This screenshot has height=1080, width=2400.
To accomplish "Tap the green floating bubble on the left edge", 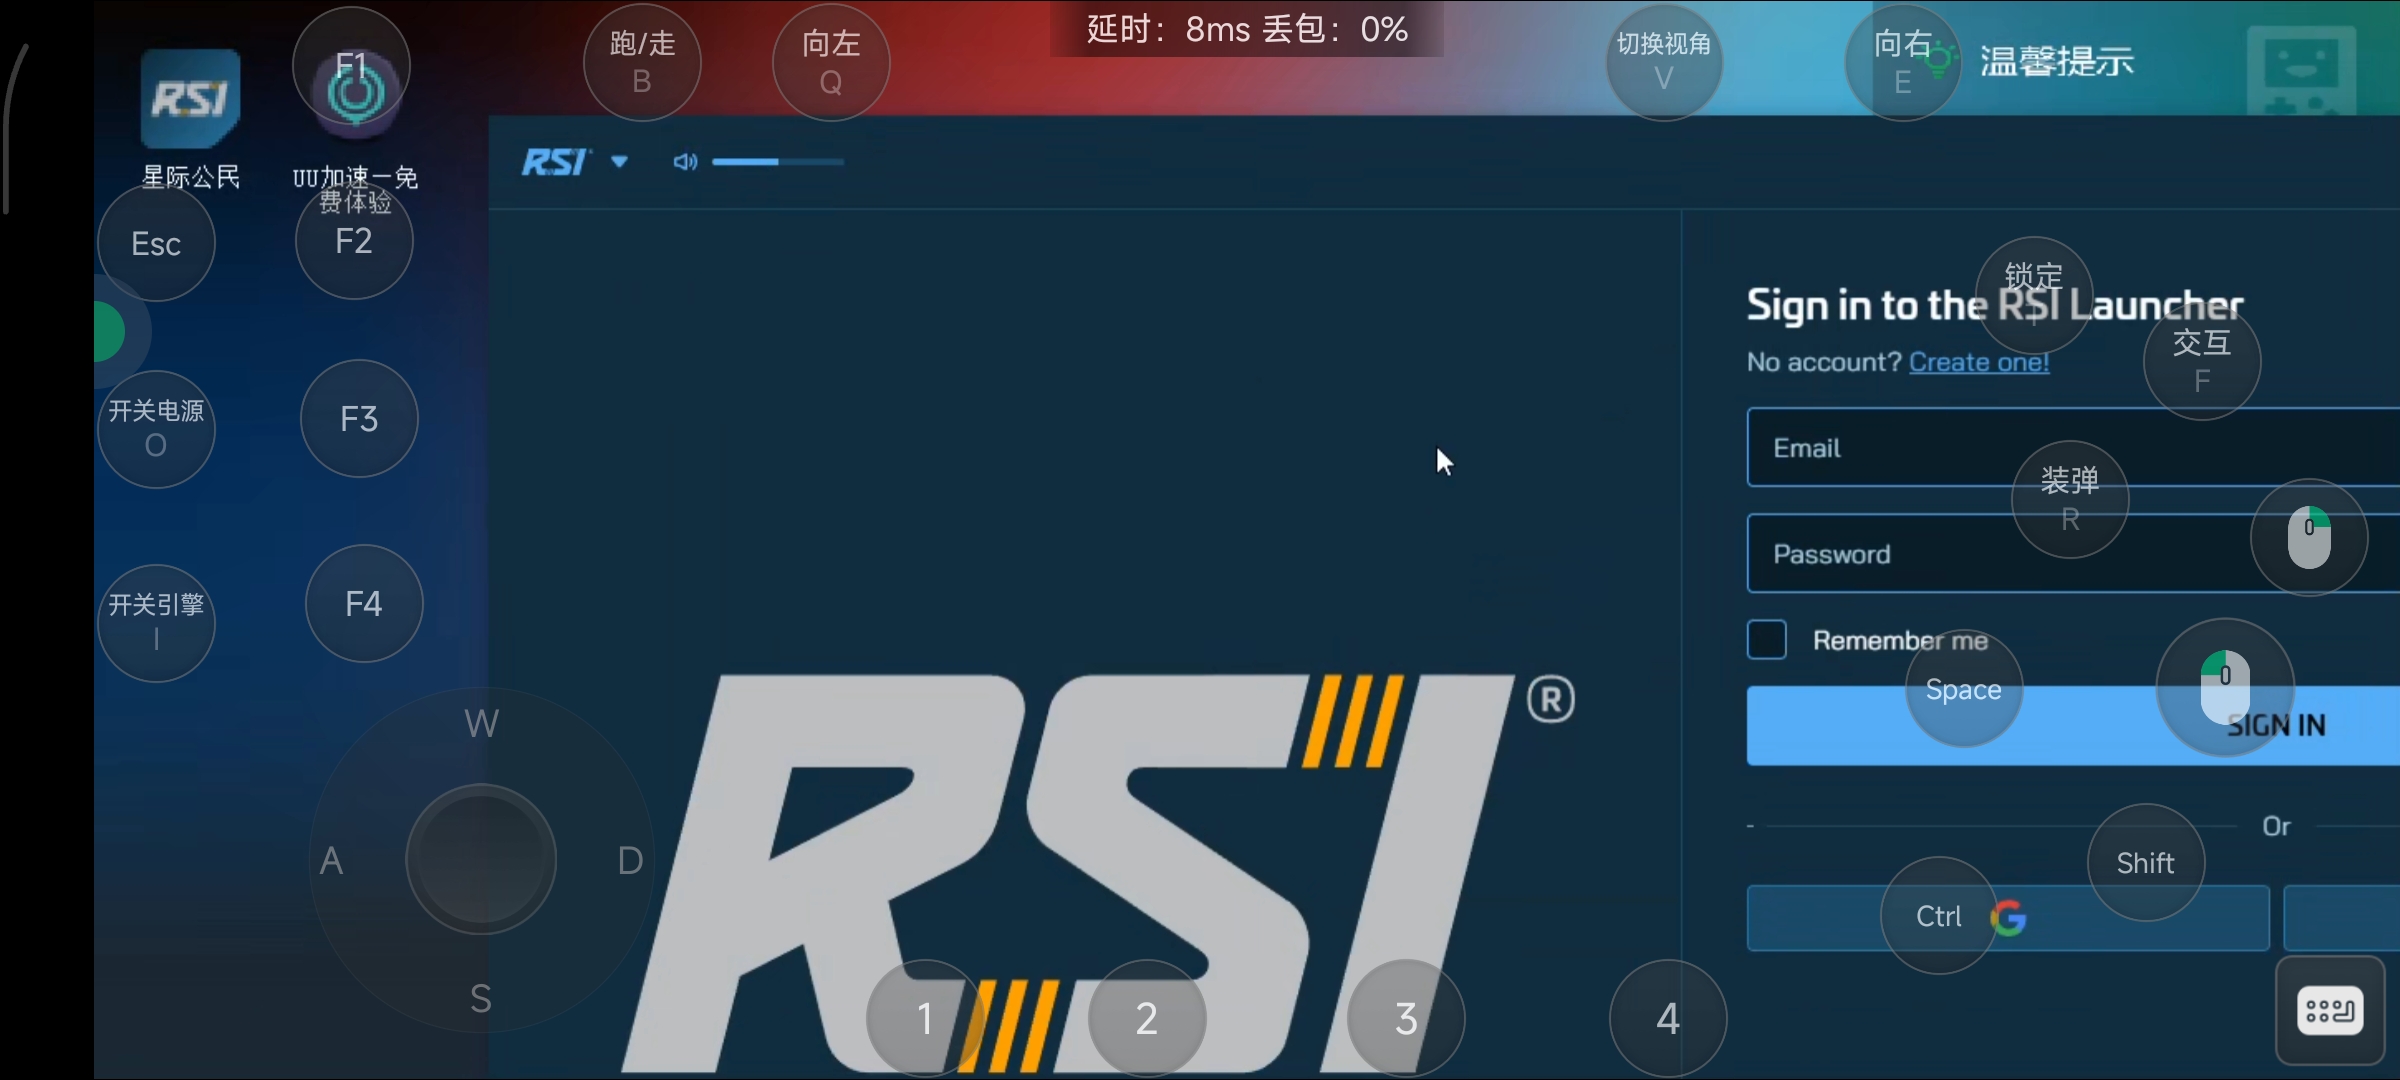I will [x=108, y=331].
